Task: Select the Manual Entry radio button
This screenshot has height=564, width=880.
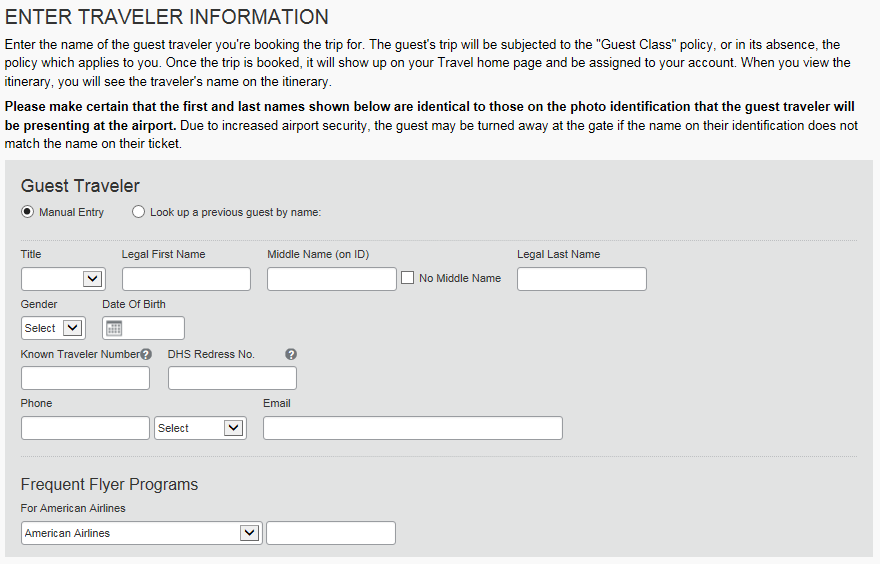Action: click(27, 212)
